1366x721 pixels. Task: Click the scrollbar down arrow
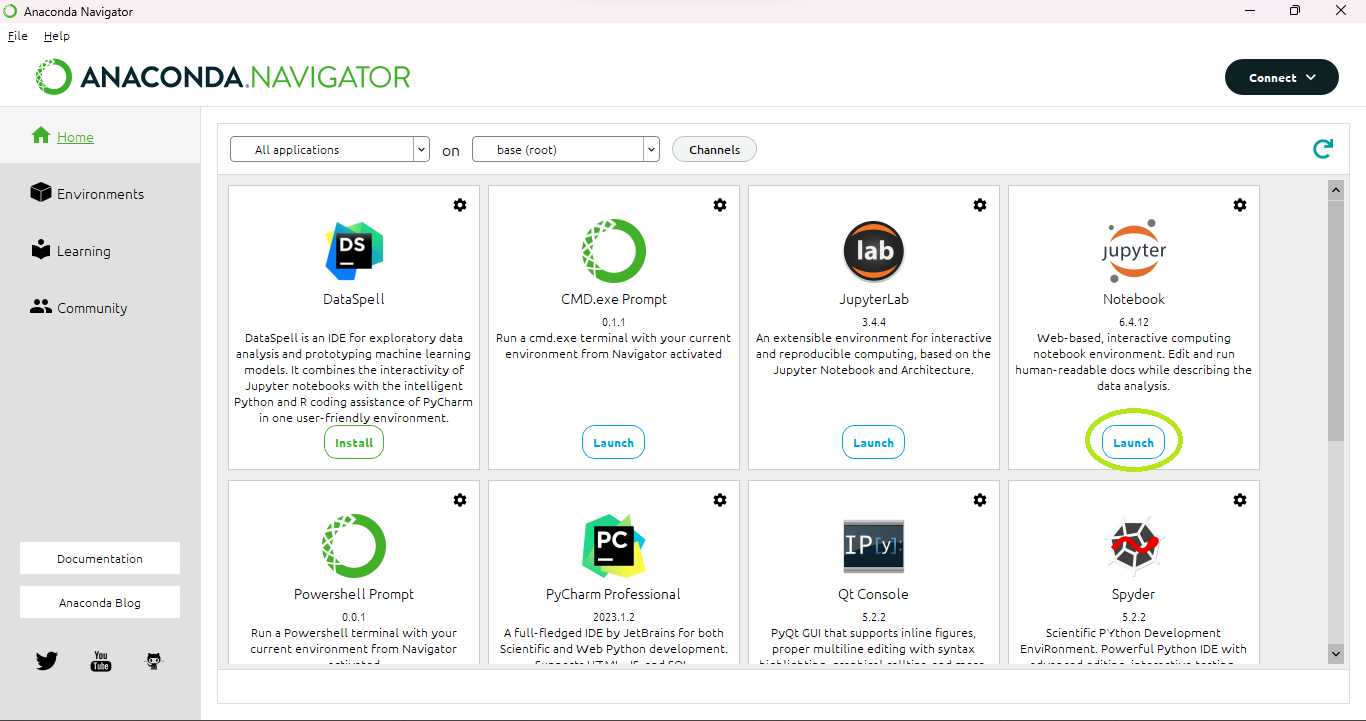pyautogui.click(x=1335, y=653)
